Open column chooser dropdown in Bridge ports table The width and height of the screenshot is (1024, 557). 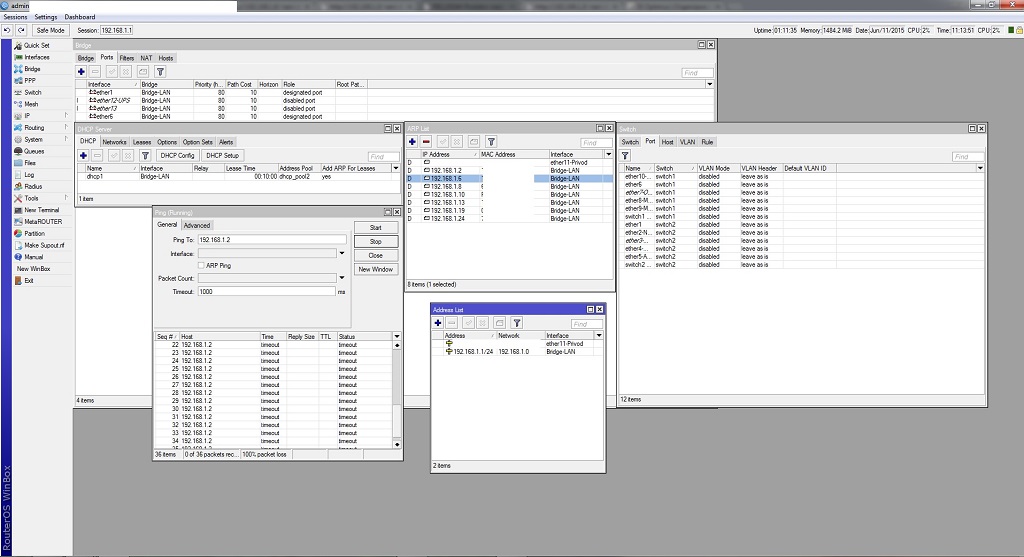pyautogui.click(x=709, y=84)
